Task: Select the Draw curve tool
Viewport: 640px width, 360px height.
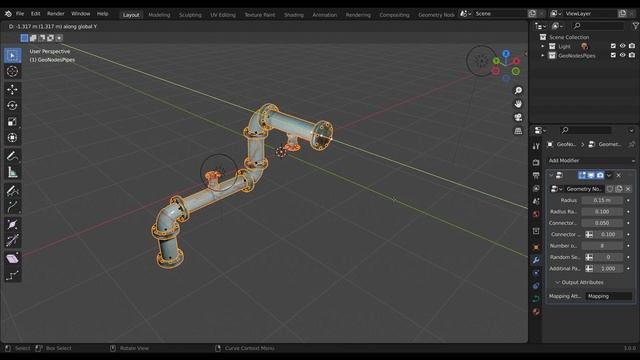Action: click(x=12, y=191)
